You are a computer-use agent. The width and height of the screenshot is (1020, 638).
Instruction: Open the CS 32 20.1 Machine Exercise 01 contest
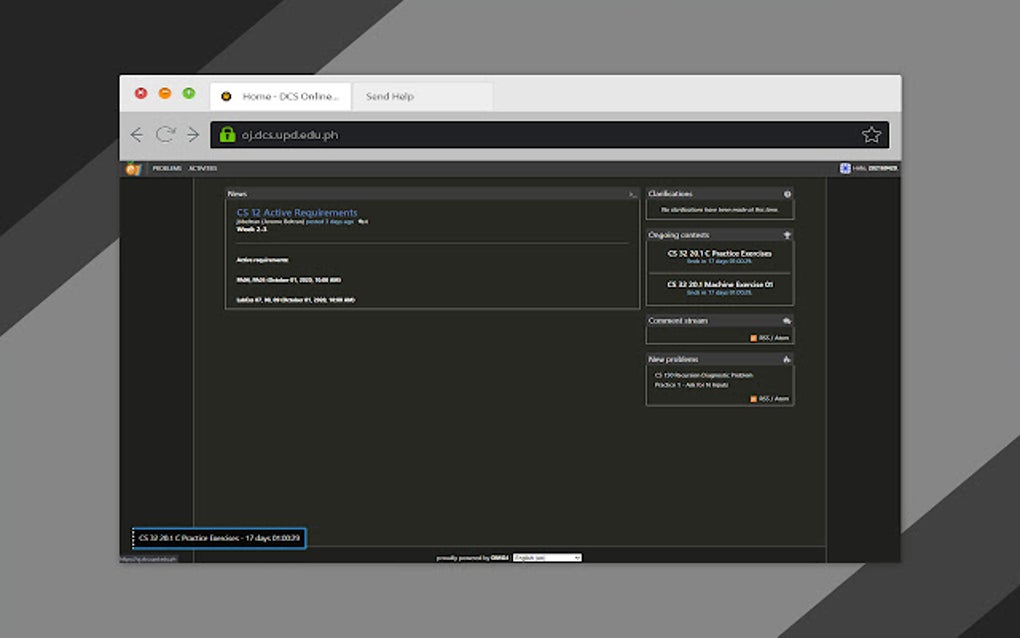pos(720,282)
